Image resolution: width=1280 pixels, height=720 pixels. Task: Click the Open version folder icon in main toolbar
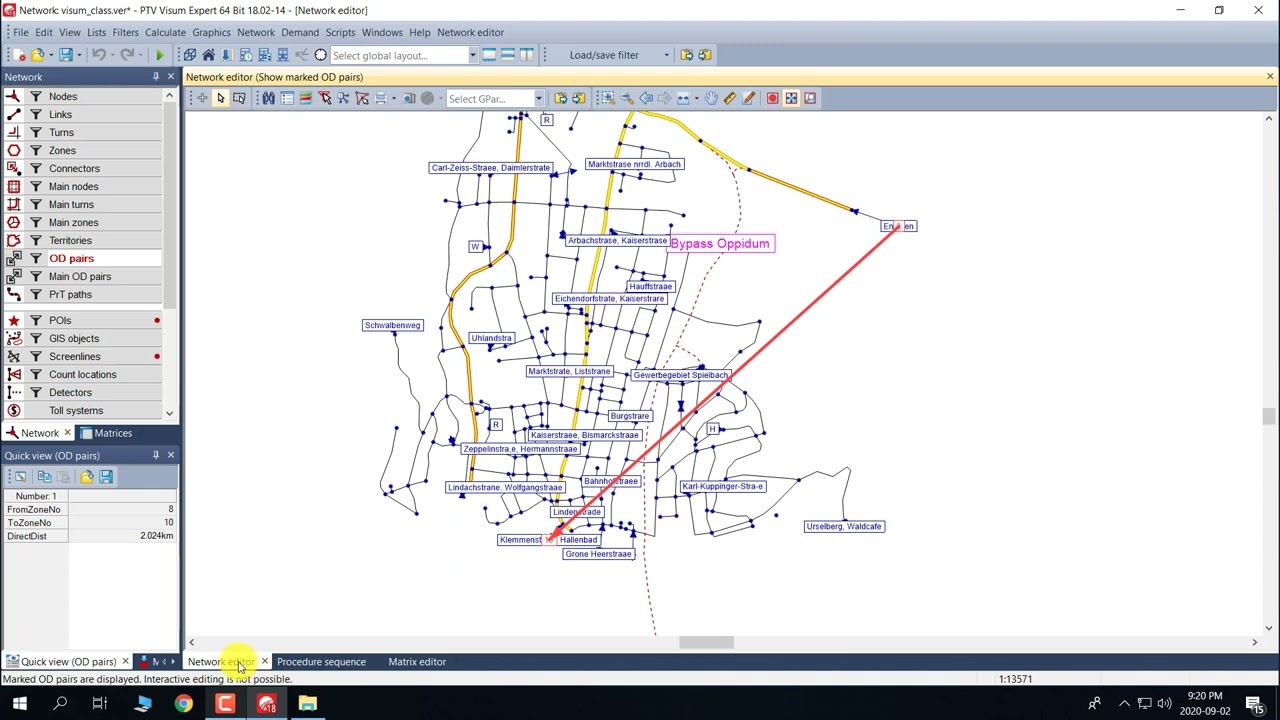pyautogui.click(x=37, y=55)
